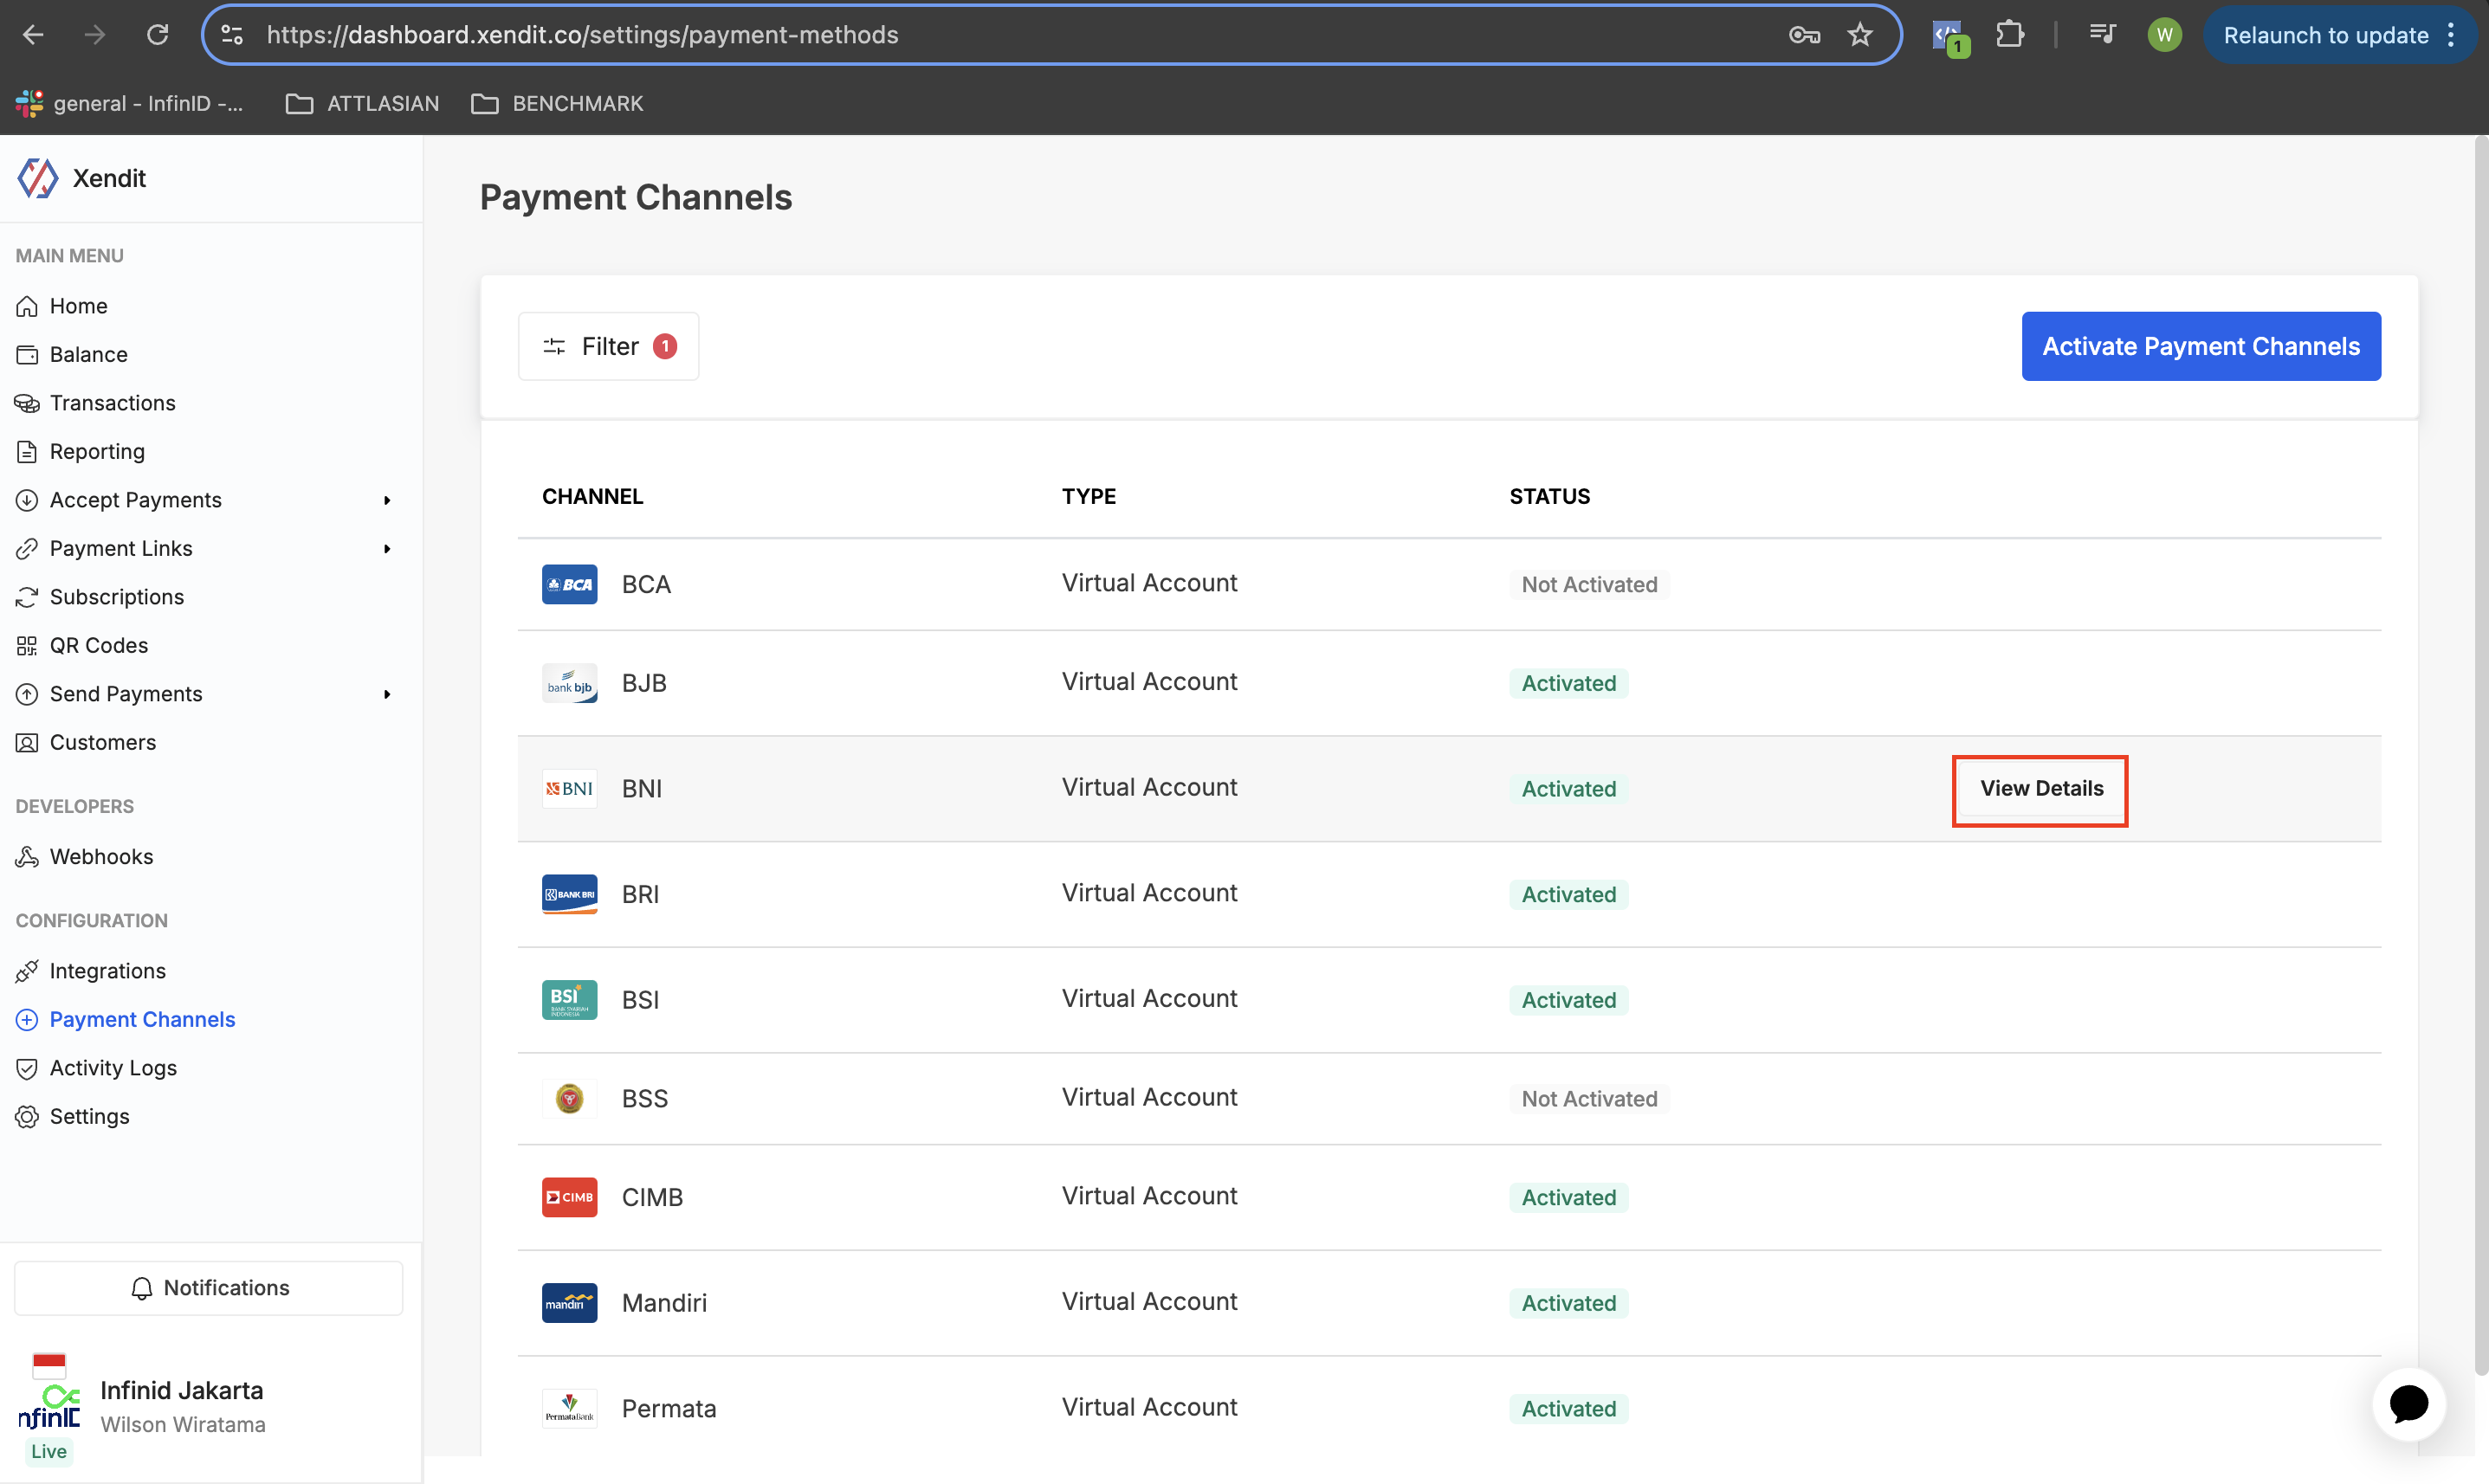The width and height of the screenshot is (2489, 1484).
Task: Click View Details for BNI
Action: coord(2040,789)
